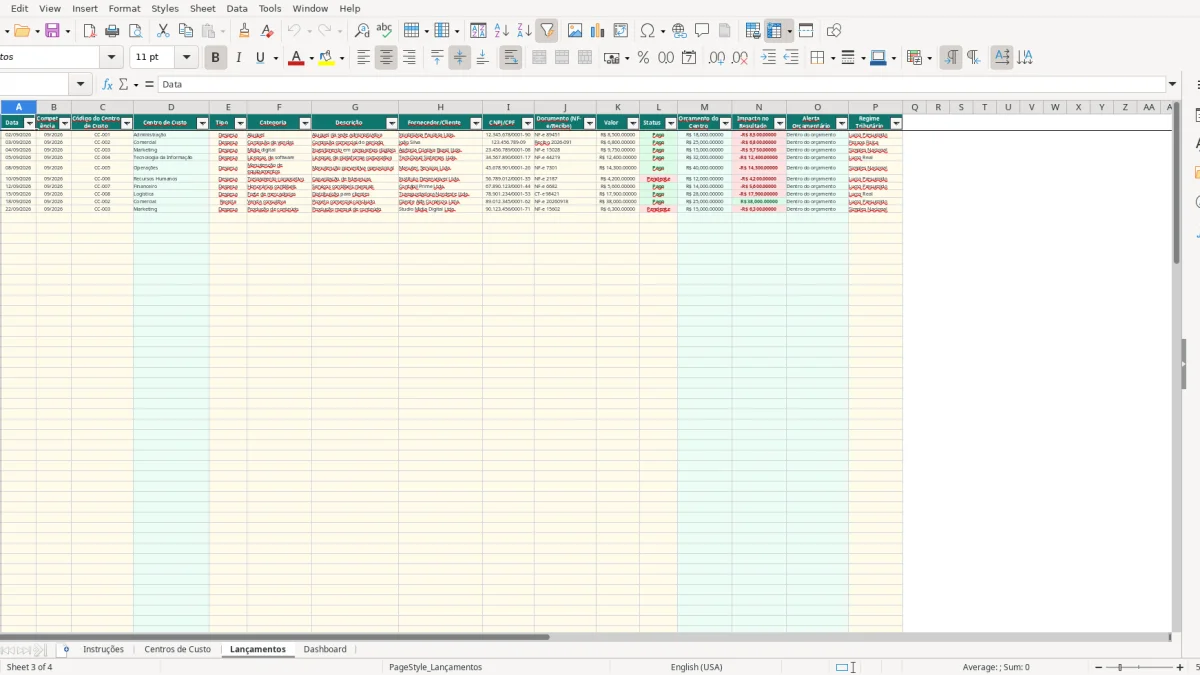Apply the yellow background highlight color
1200x675 pixels.
tap(326, 58)
